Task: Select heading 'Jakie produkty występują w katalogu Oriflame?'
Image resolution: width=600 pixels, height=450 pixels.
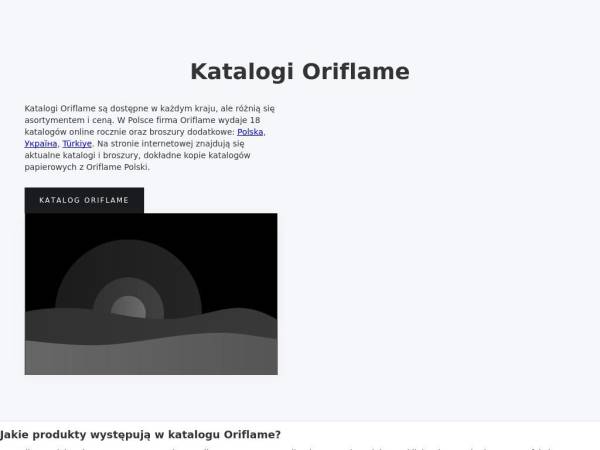Action: click(140, 435)
